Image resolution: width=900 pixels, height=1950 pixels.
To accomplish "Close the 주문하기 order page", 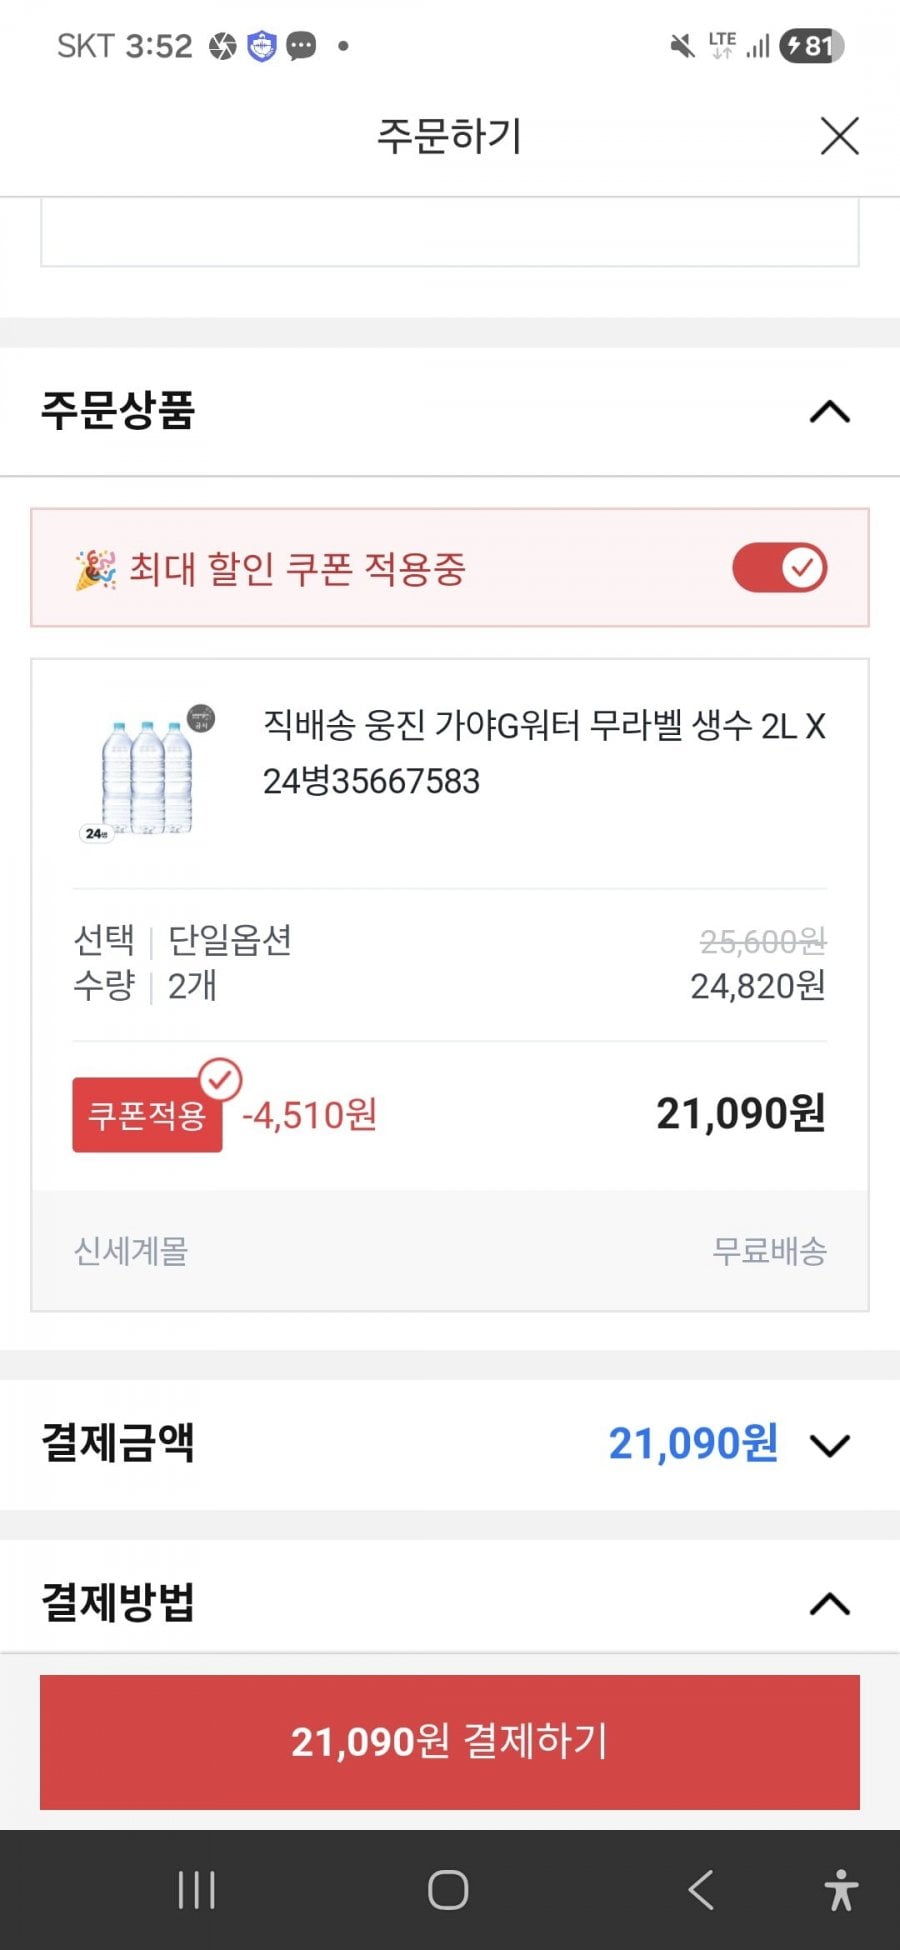I will (839, 136).
